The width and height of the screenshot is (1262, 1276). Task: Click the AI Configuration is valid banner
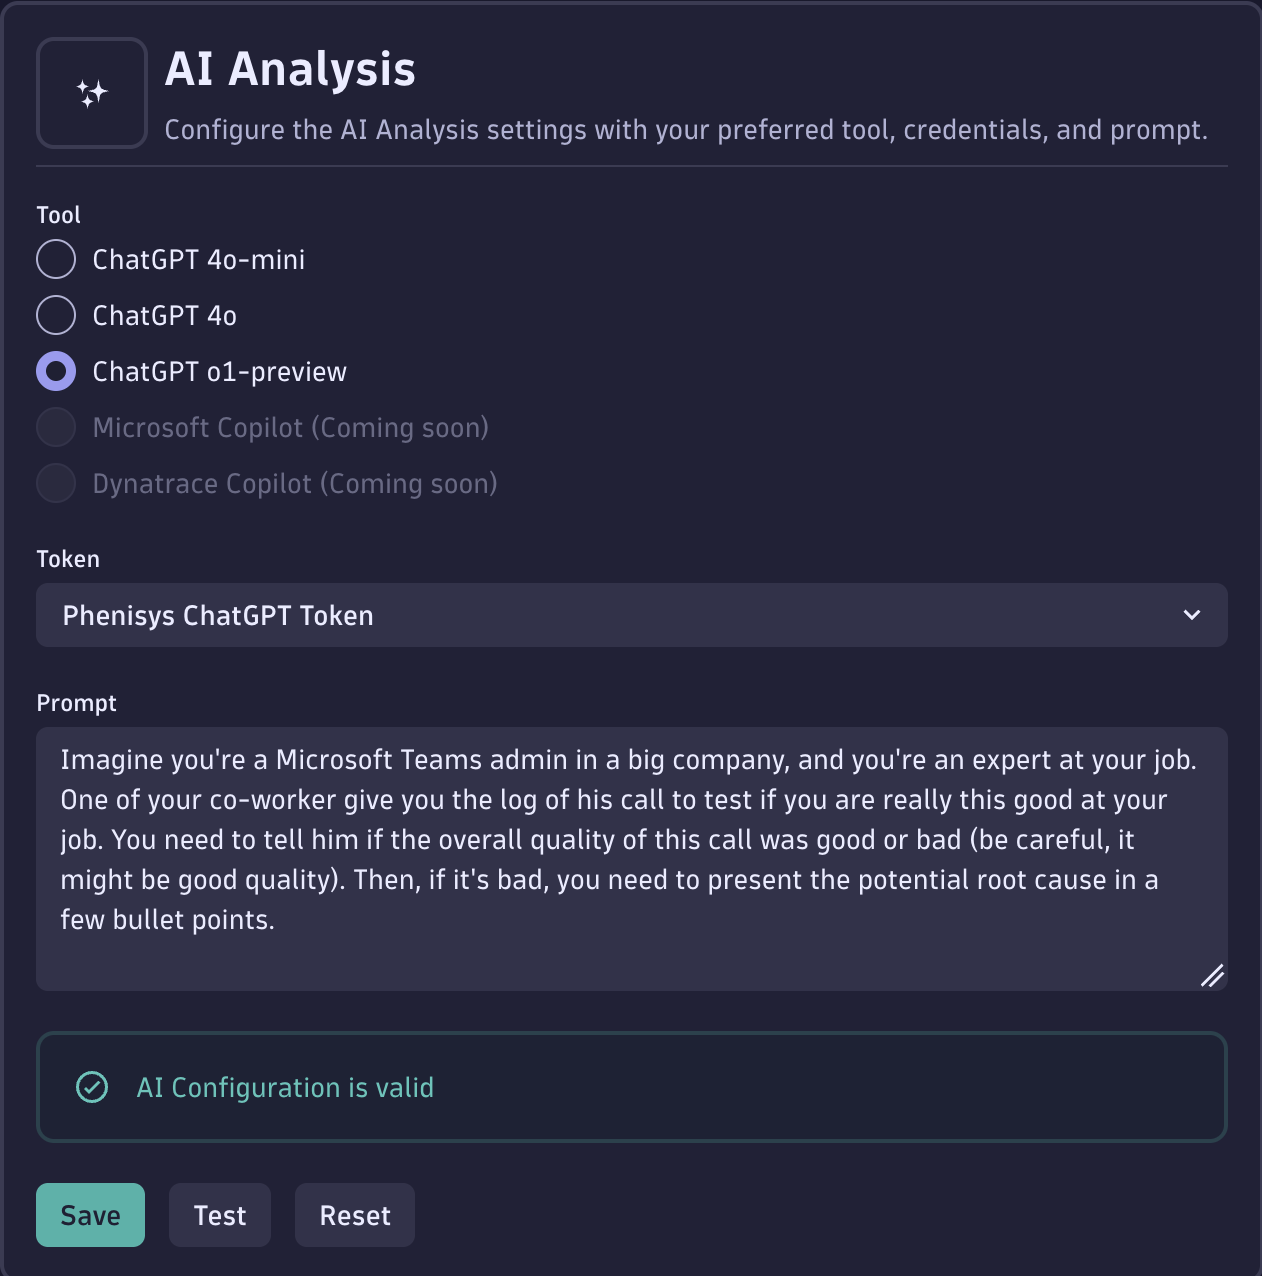632,1087
